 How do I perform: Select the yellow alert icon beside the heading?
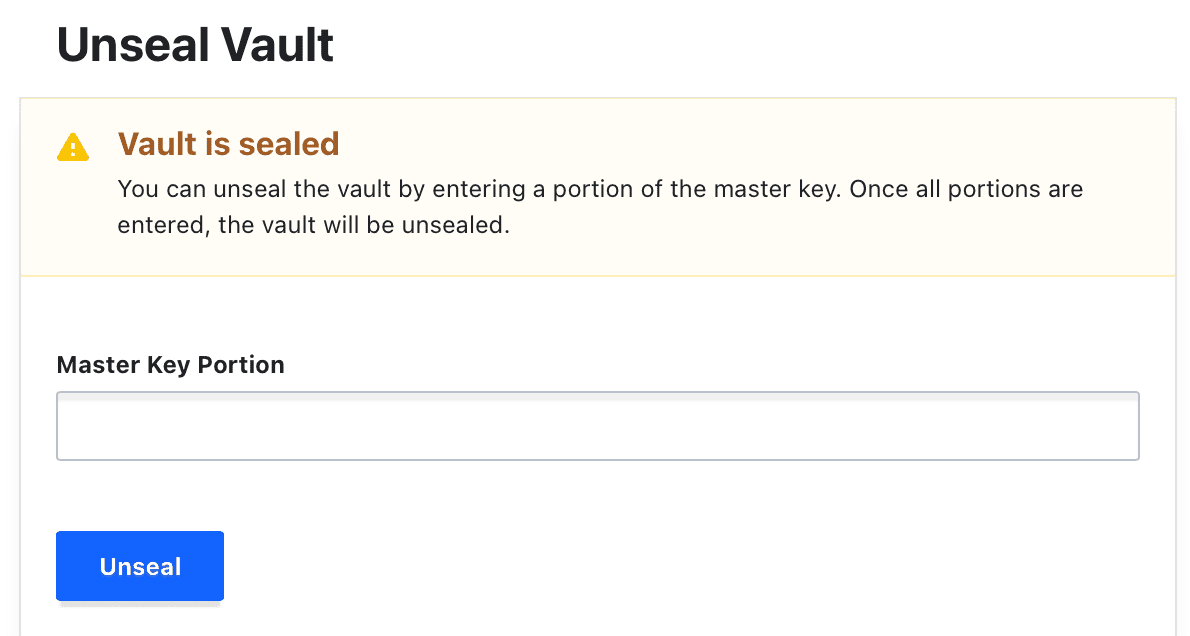point(72,146)
